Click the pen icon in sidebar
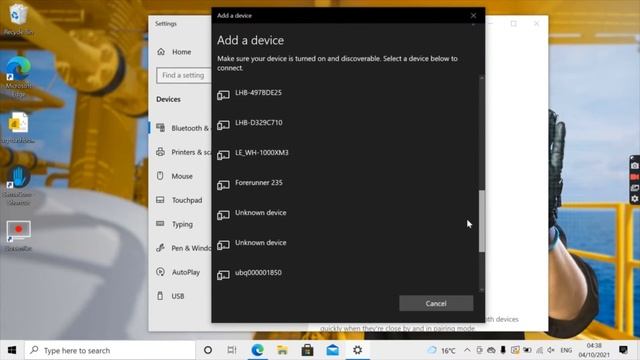Viewport: 640px width, 360px height. point(160,248)
